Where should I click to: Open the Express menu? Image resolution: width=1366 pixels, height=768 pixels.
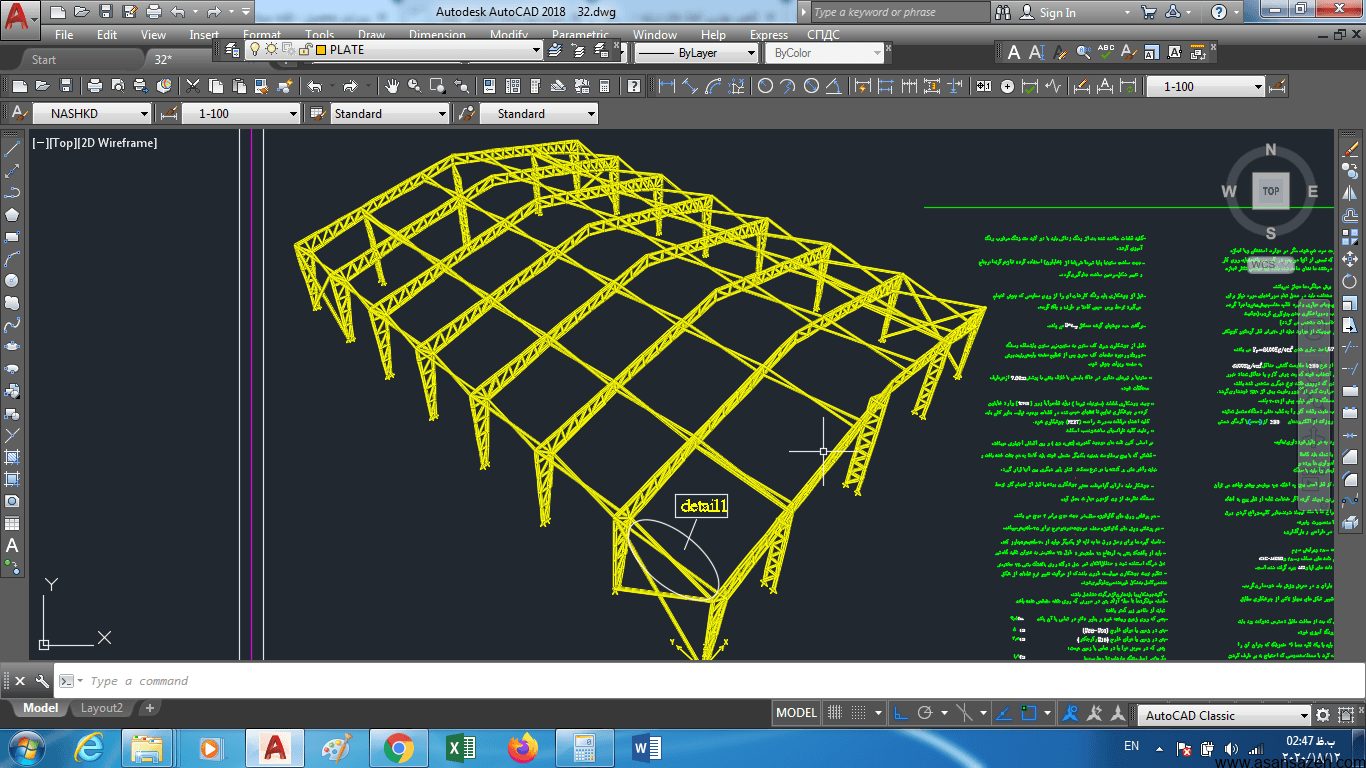769,34
